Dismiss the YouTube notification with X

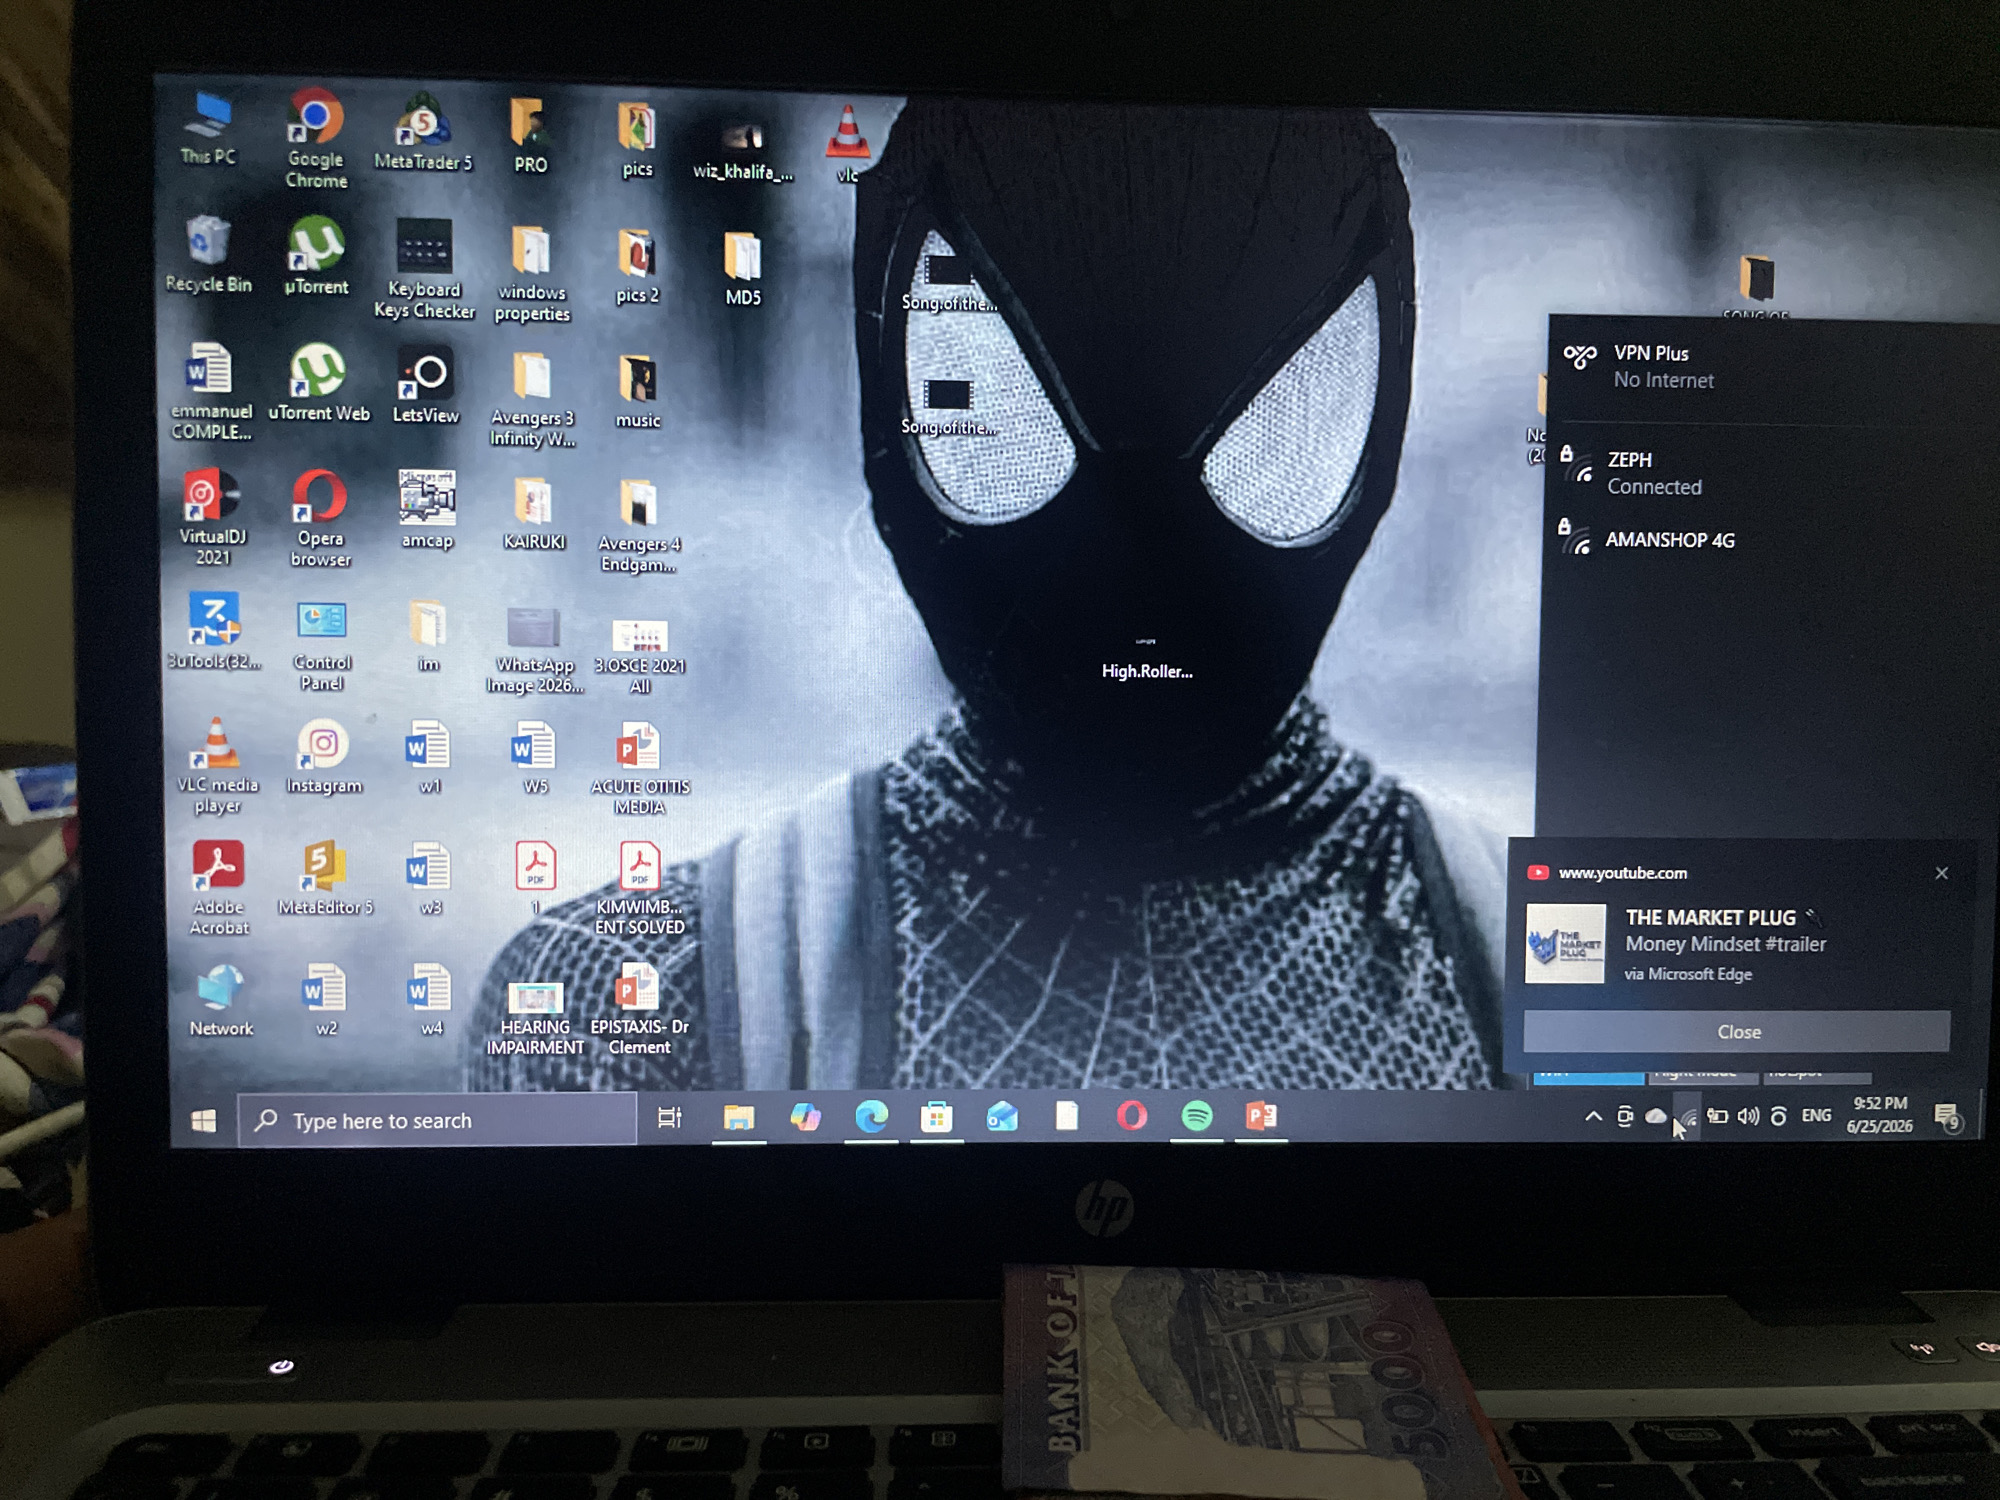tap(1941, 873)
